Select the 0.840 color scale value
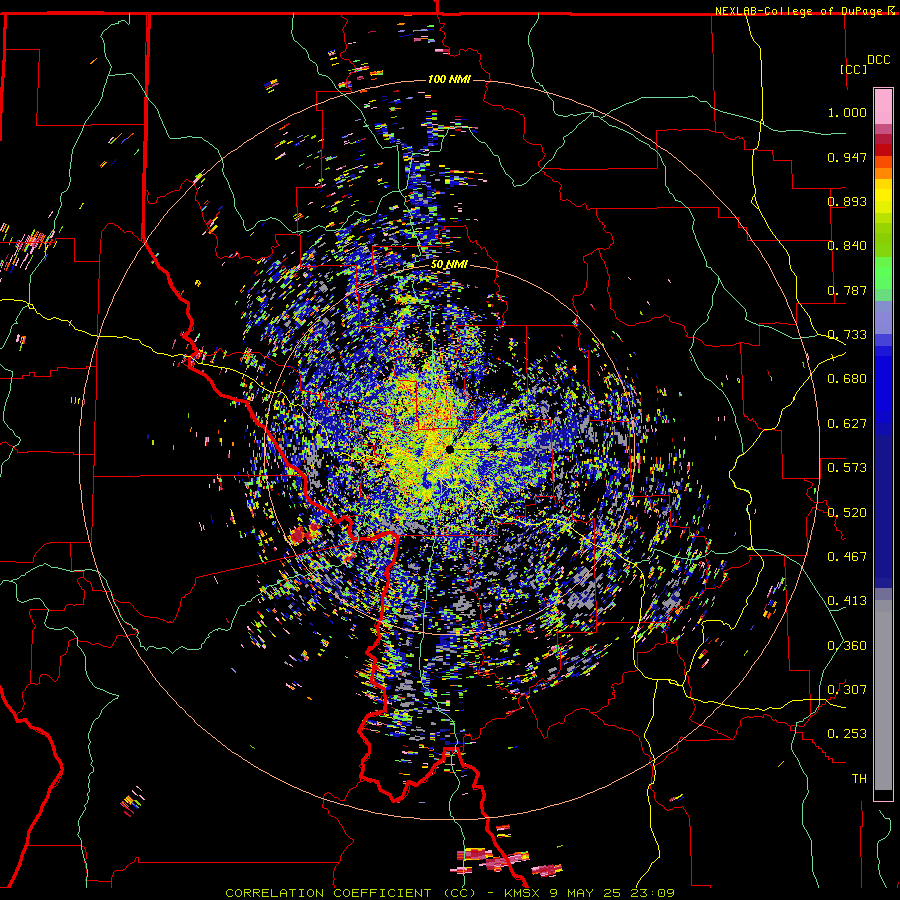 point(847,246)
